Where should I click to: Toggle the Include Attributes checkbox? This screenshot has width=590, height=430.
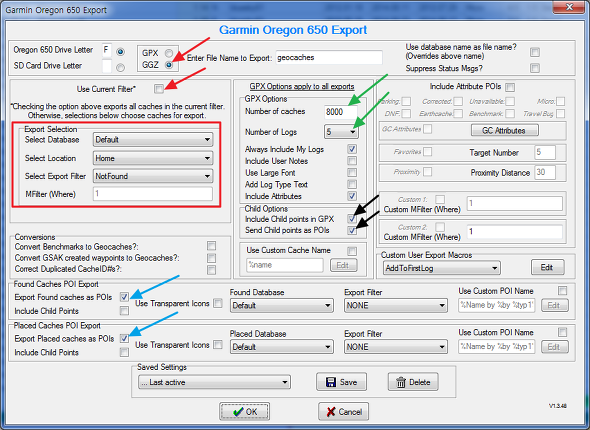tap(352, 196)
